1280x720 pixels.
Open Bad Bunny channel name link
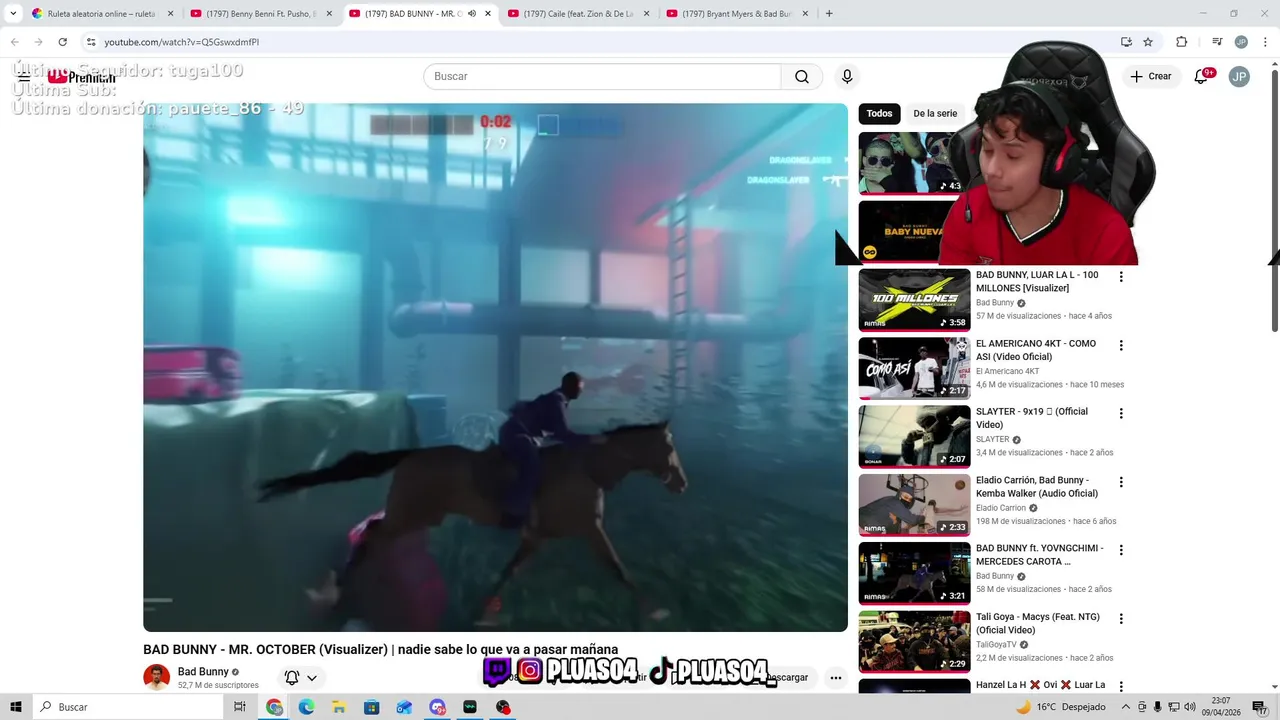tap(203, 672)
